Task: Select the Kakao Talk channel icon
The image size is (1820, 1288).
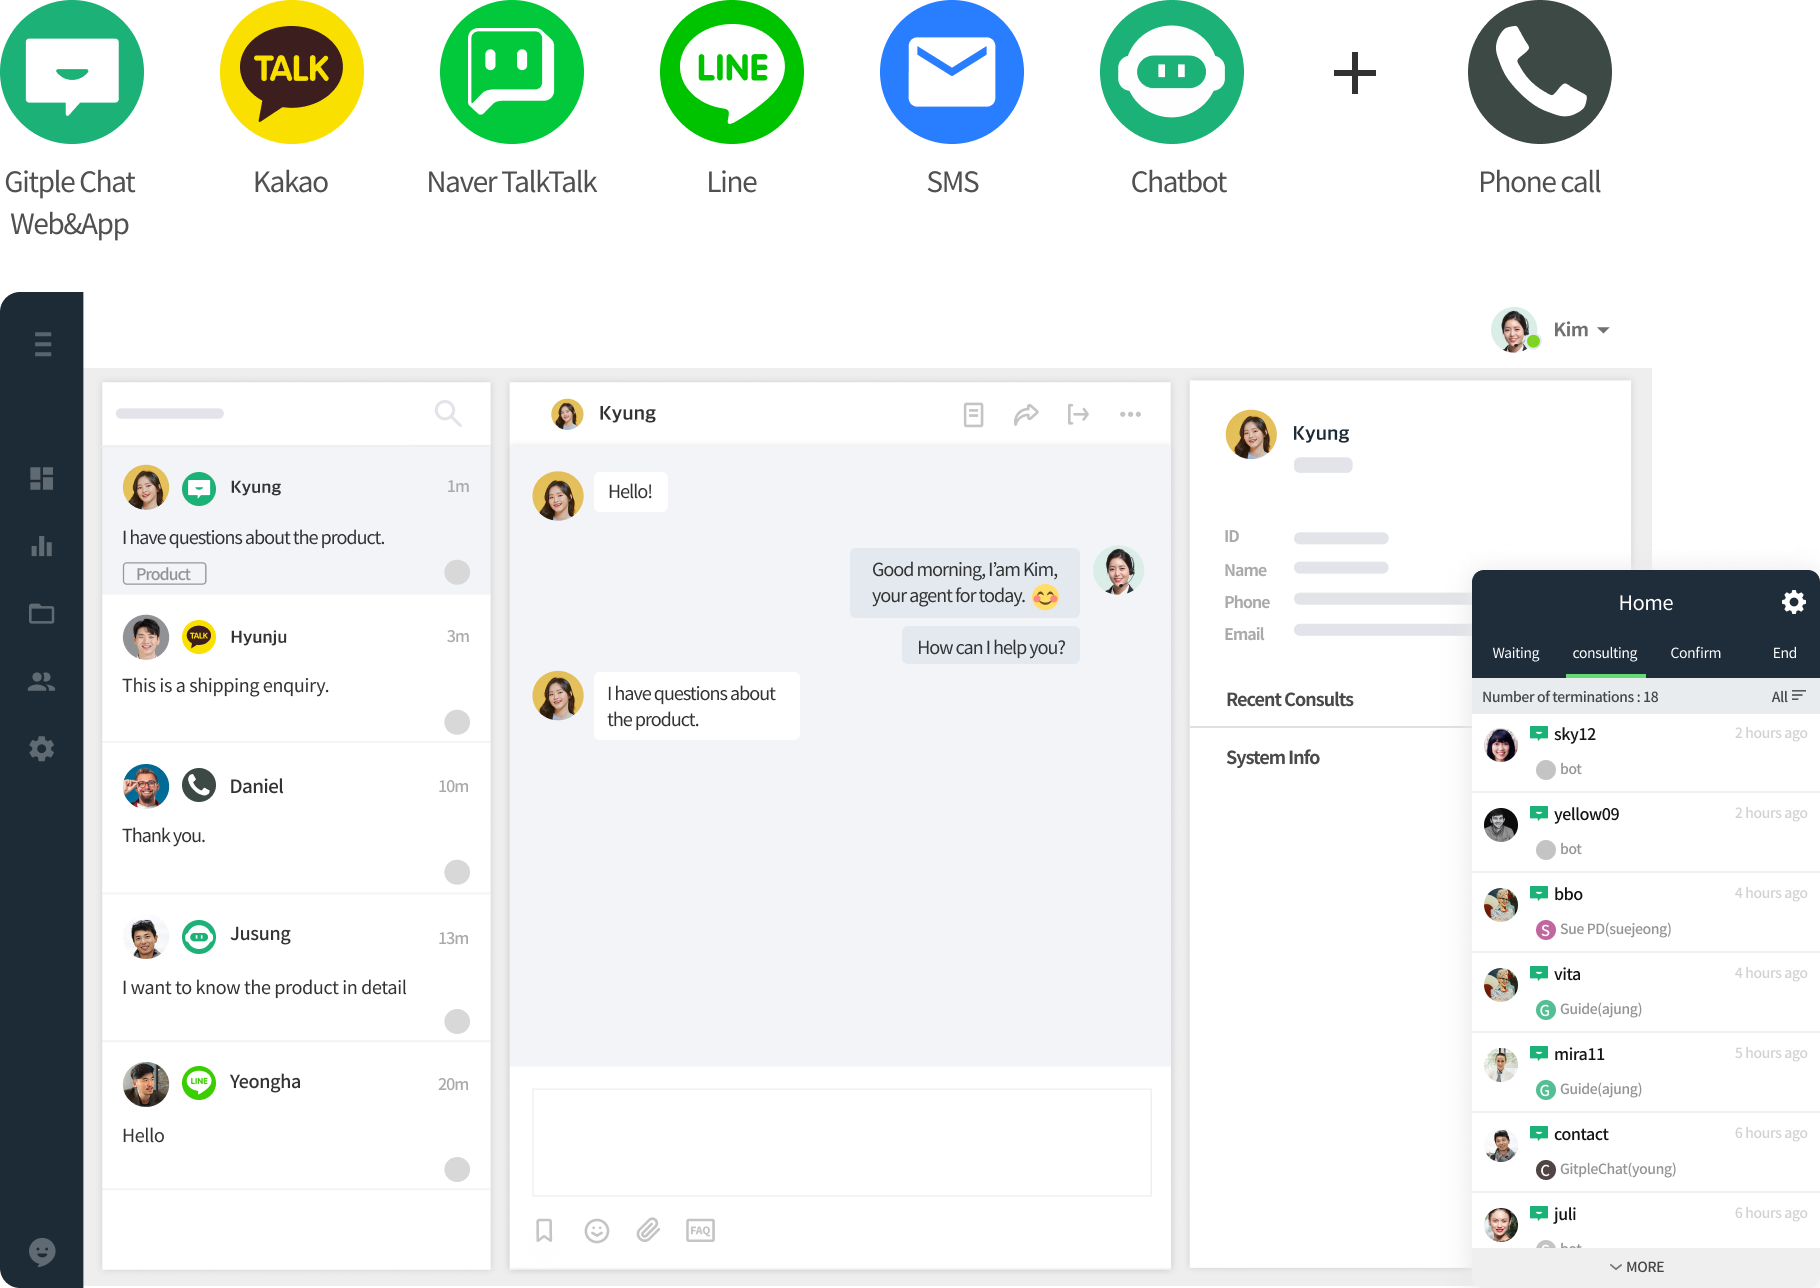Action: tap(291, 72)
